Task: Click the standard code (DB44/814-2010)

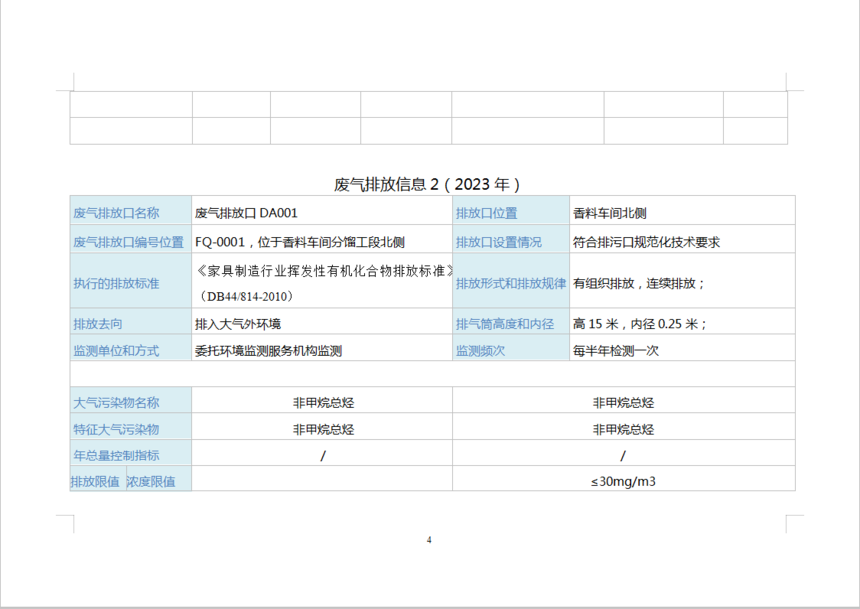Action: pos(248,296)
